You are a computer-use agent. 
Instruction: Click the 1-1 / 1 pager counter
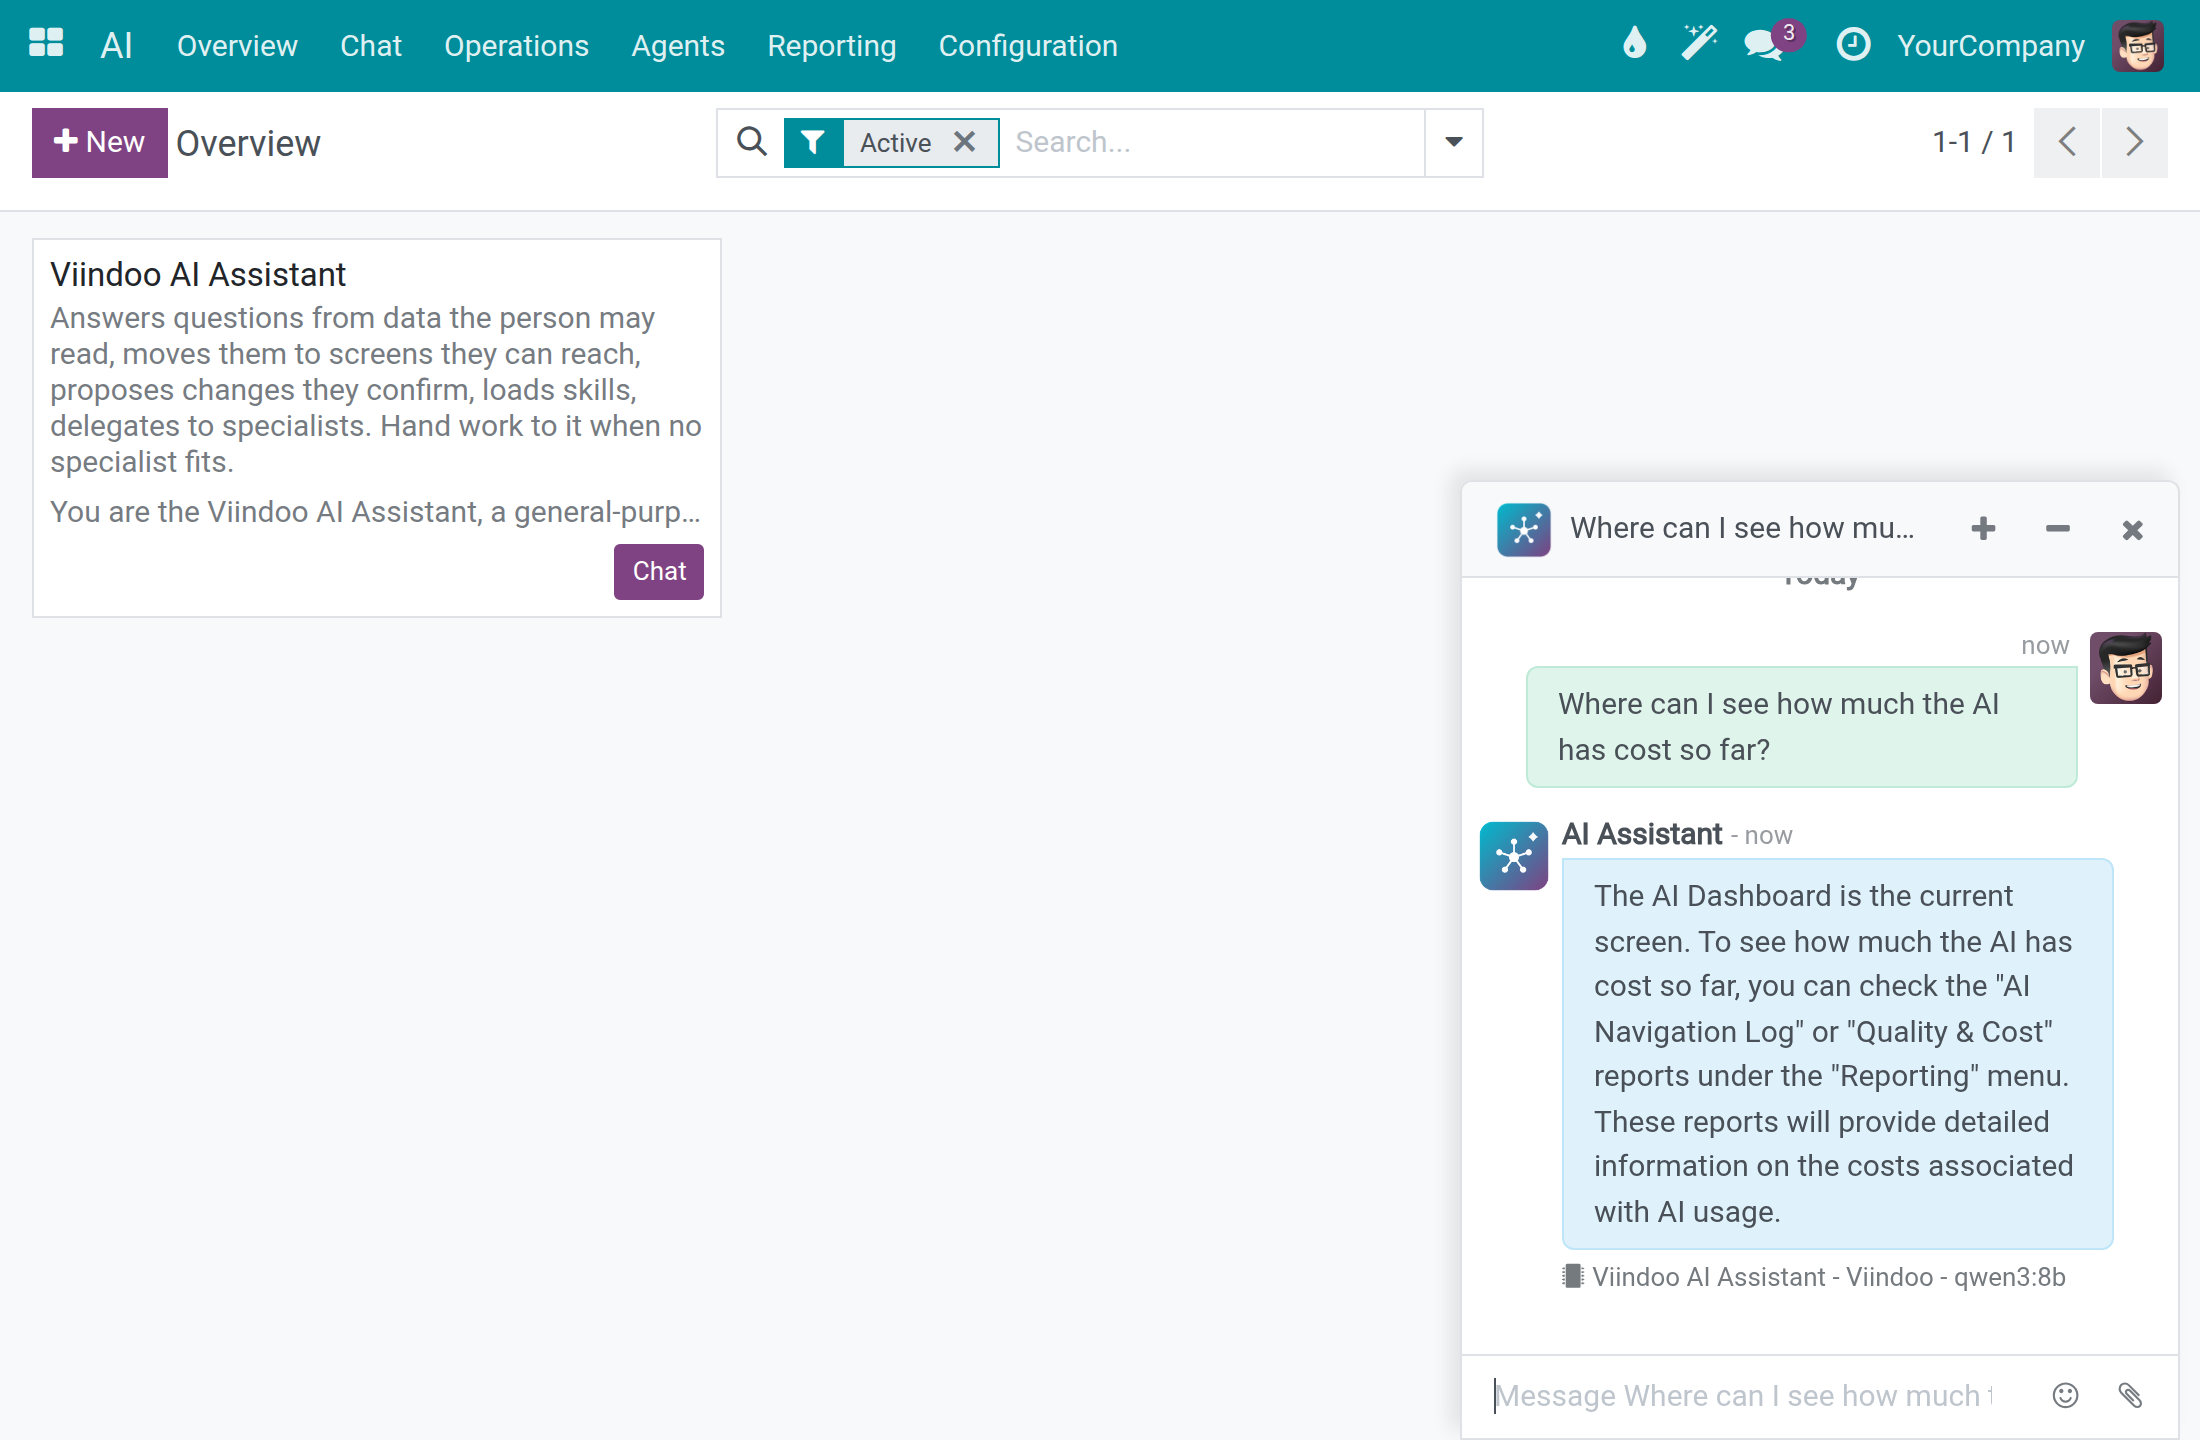pyautogui.click(x=1973, y=142)
